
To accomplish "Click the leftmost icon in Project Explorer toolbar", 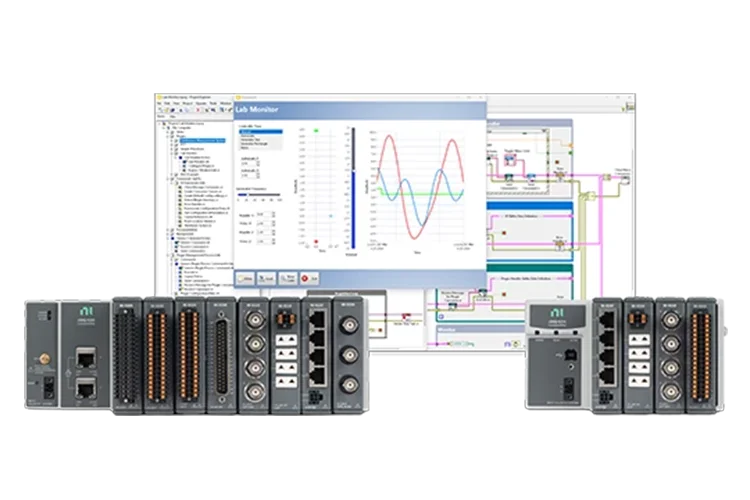I will point(160,110).
